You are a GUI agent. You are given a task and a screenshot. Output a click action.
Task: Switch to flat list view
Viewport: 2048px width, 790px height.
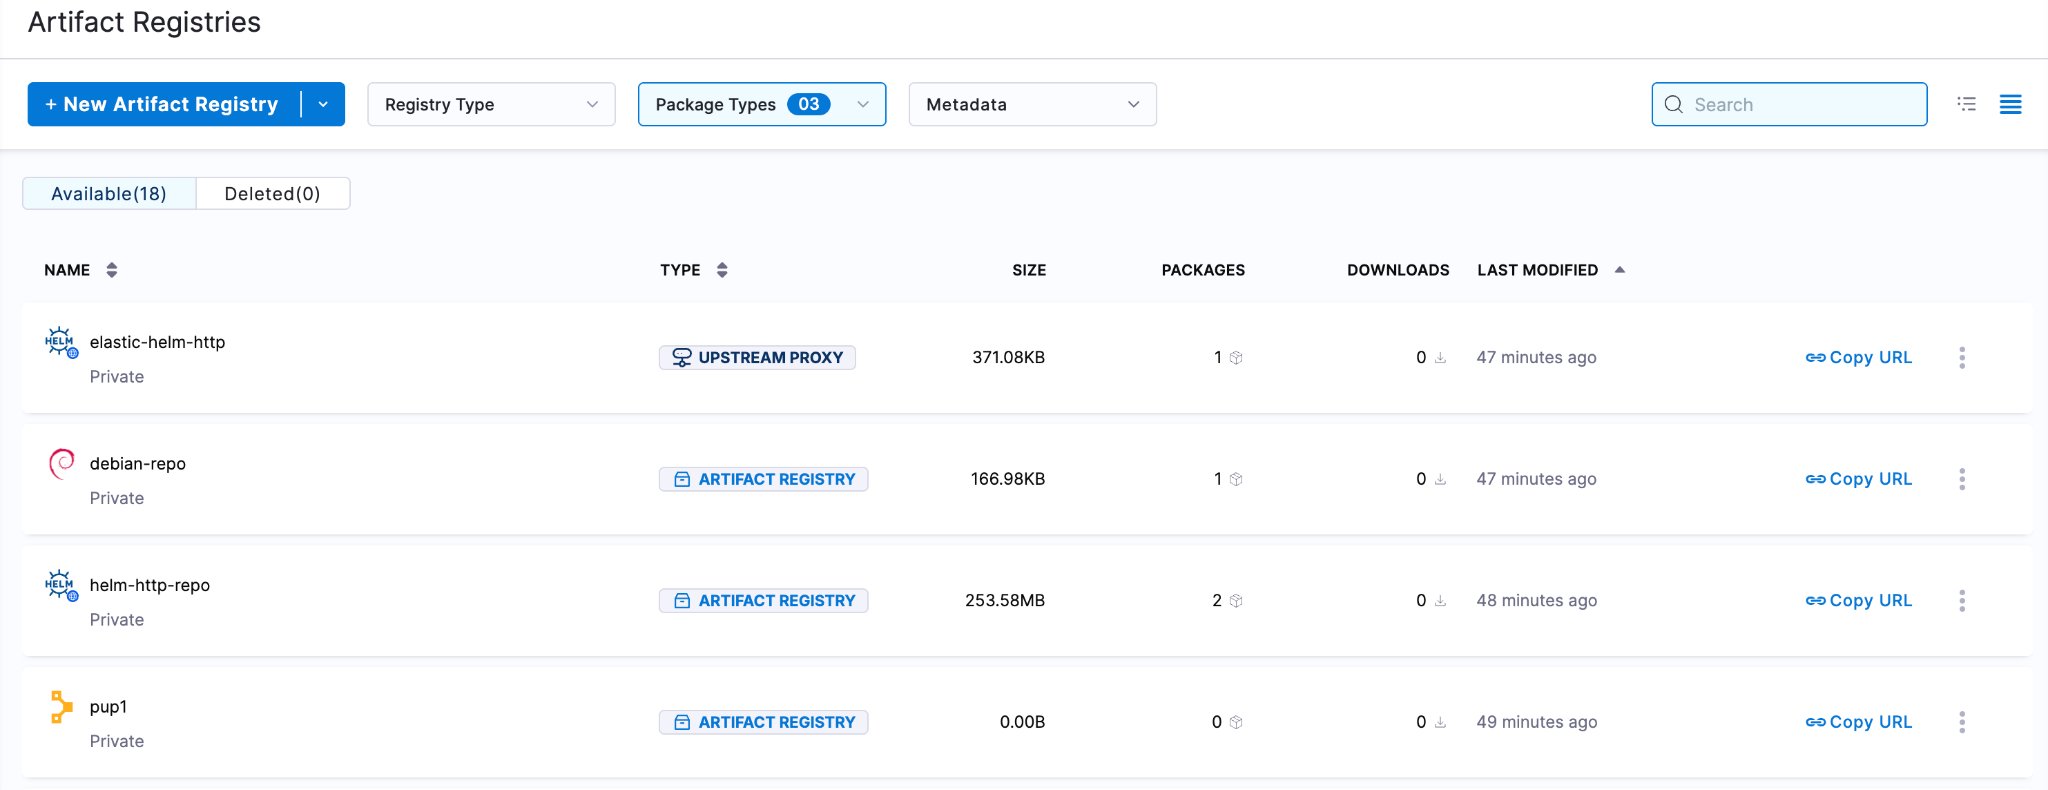pyautogui.click(x=2011, y=104)
